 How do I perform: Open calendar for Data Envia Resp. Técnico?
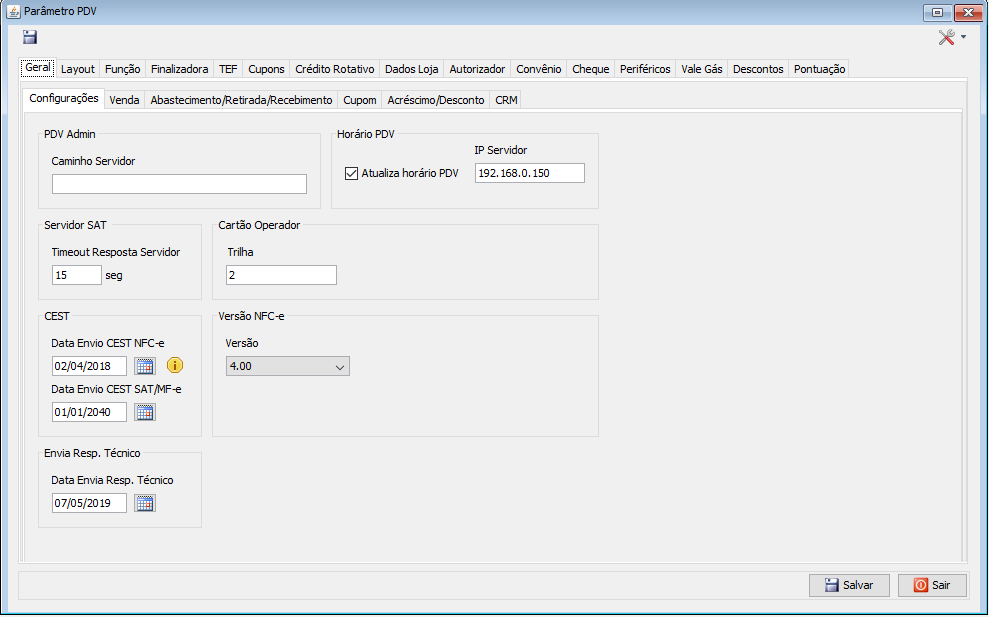click(145, 503)
